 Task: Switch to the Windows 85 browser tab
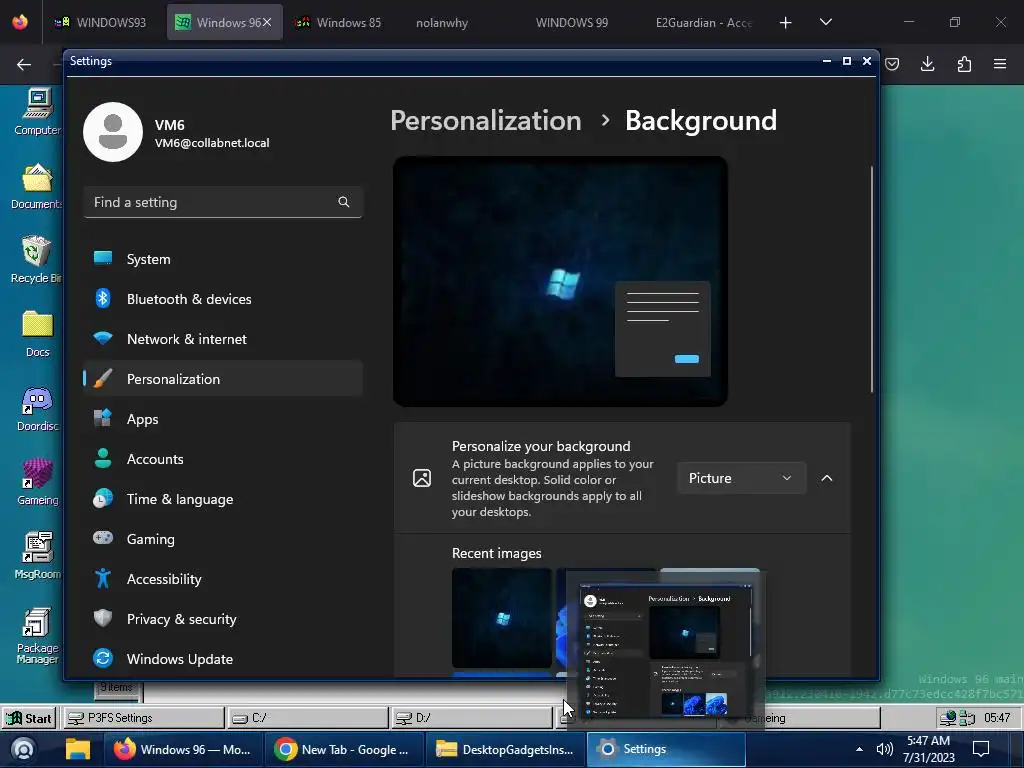tap(339, 22)
